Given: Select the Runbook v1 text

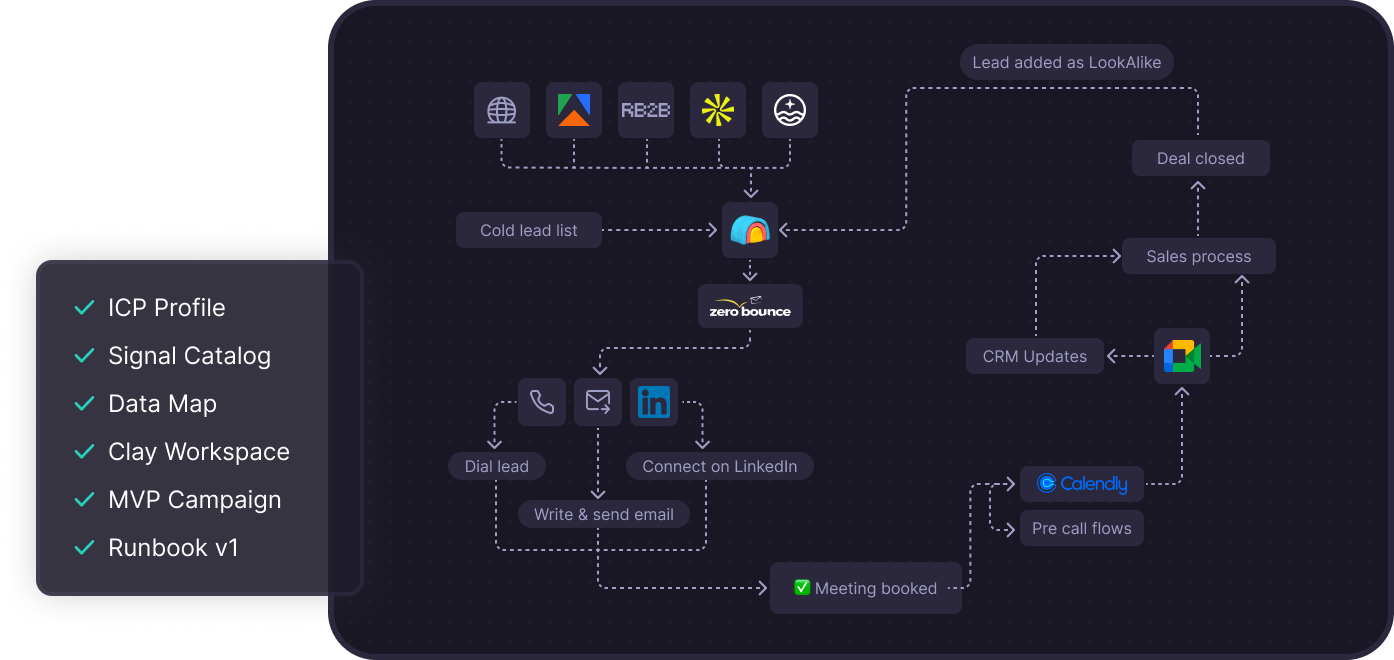Looking at the screenshot, I should [174, 548].
